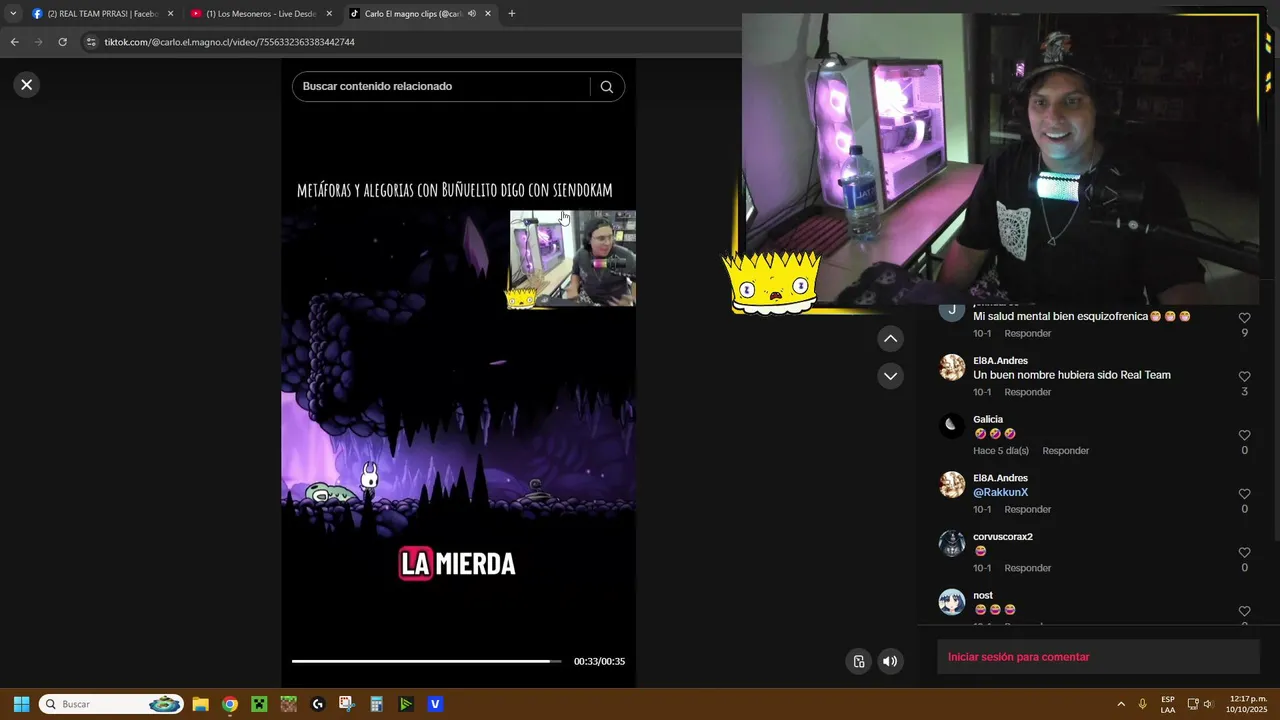Expand the tab search dropdown

tap(13, 14)
